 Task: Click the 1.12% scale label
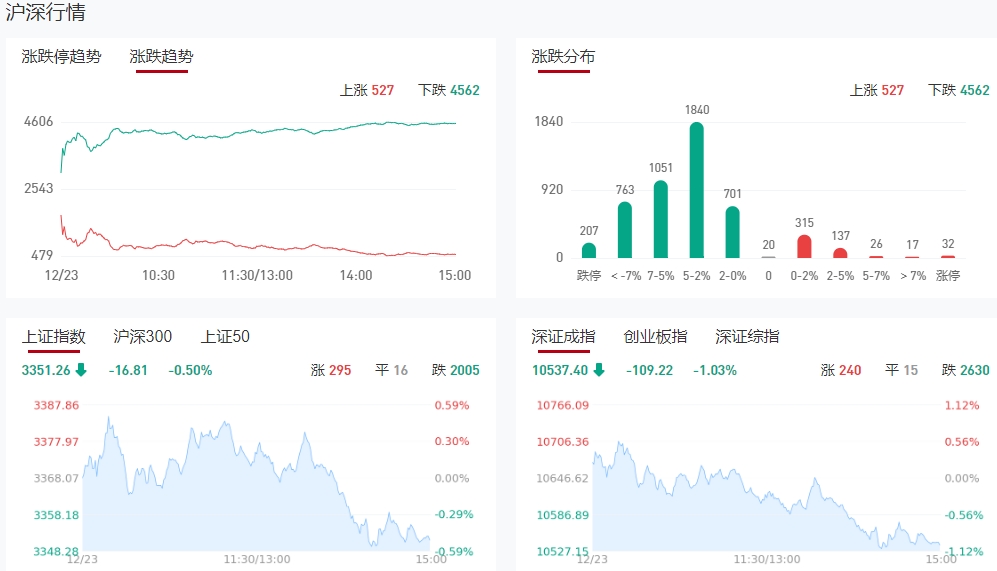[x=961, y=405]
